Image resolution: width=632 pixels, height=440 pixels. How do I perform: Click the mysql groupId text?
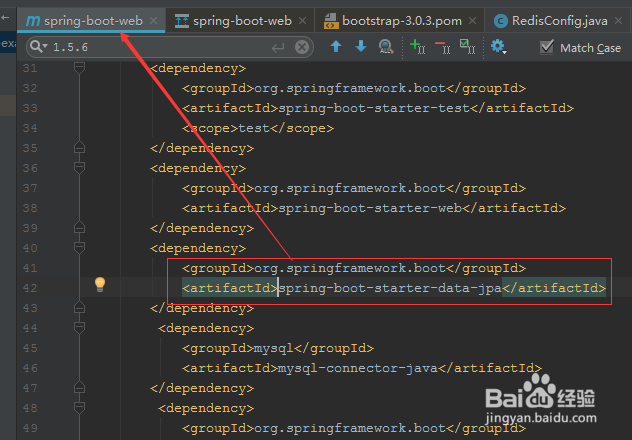tap(274, 348)
